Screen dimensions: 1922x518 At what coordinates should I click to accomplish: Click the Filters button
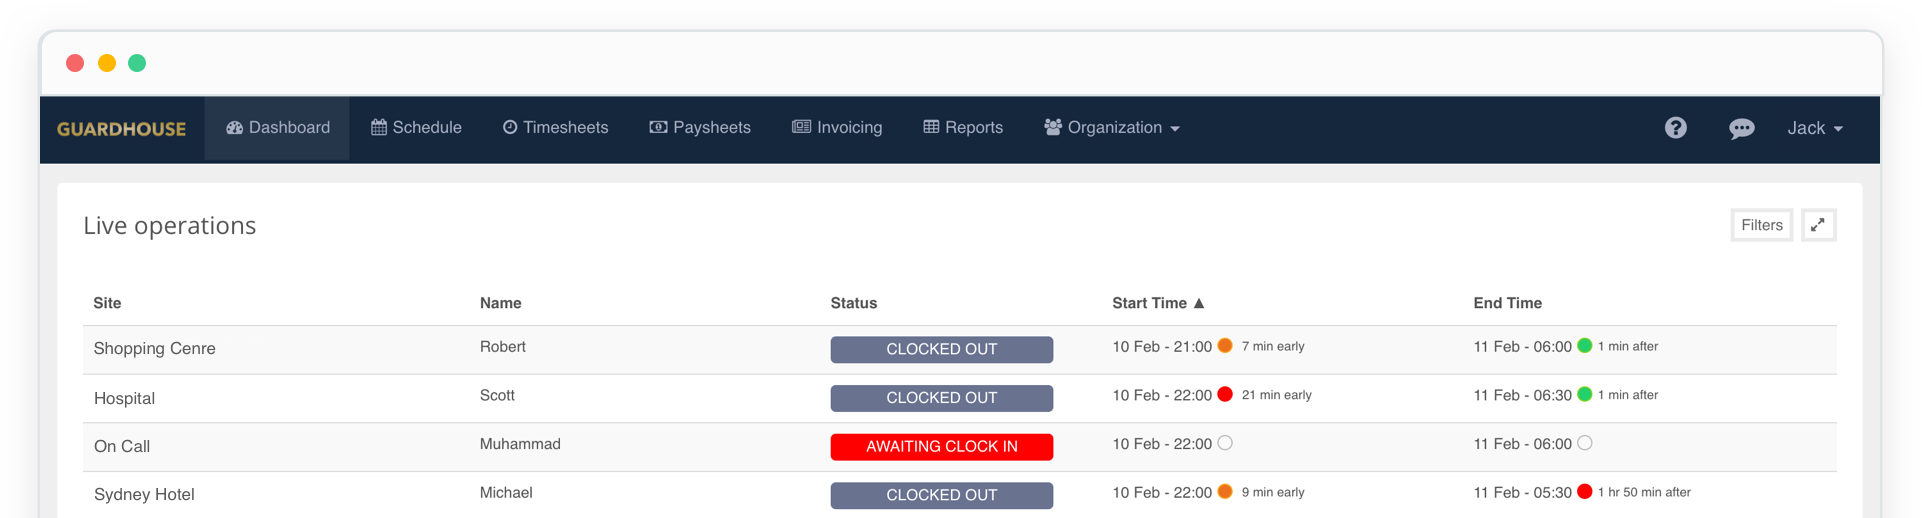click(x=1761, y=225)
